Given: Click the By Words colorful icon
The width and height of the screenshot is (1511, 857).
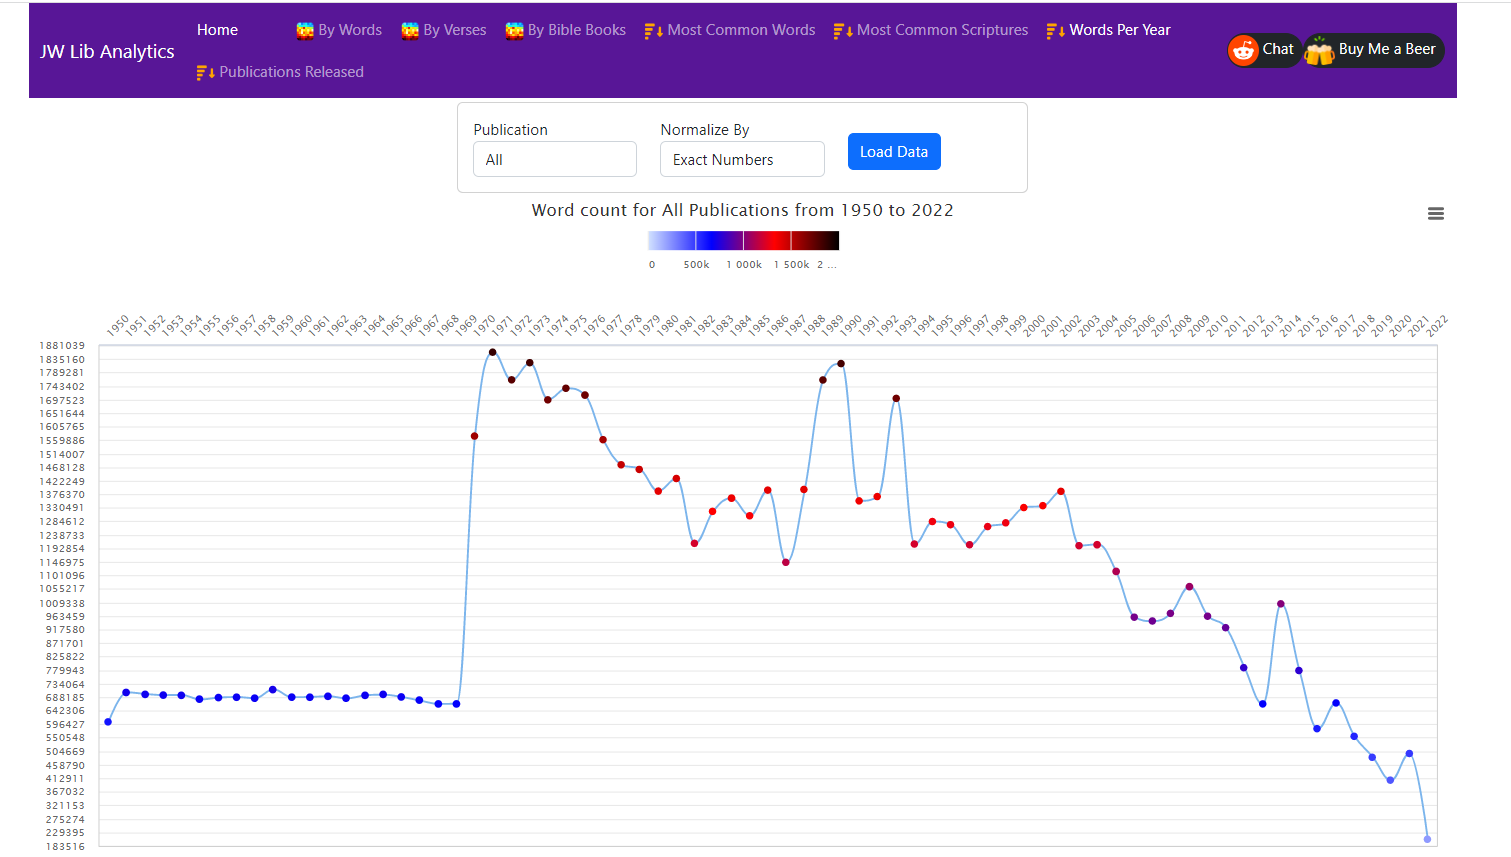Looking at the screenshot, I should coord(305,31).
